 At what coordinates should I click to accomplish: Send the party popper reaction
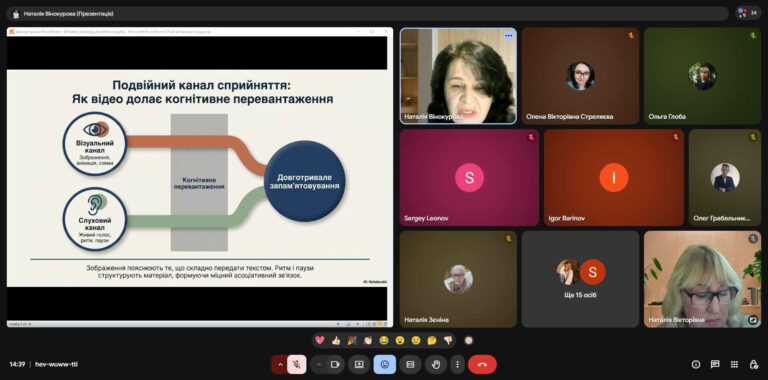pyautogui.click(x=352, y=340)
